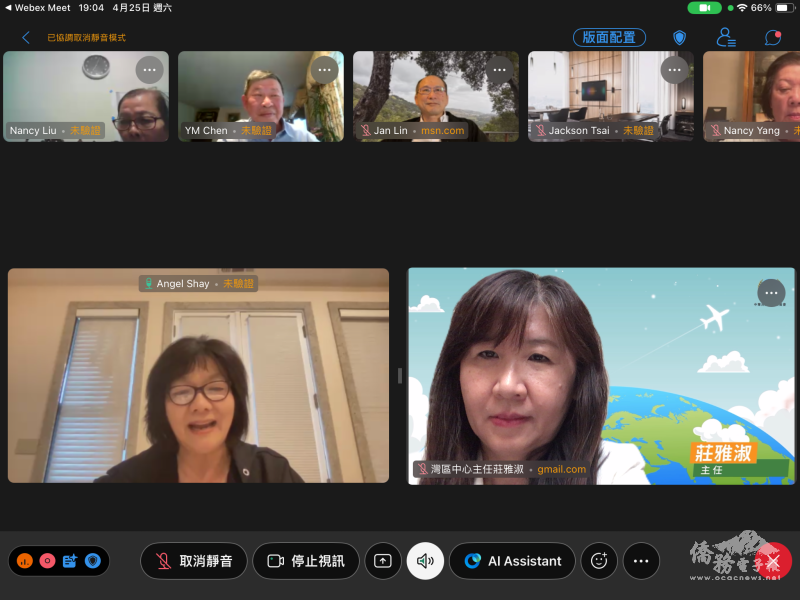Open 版面配置 layout options
The image size is (800, 600).
coord(609,37)
